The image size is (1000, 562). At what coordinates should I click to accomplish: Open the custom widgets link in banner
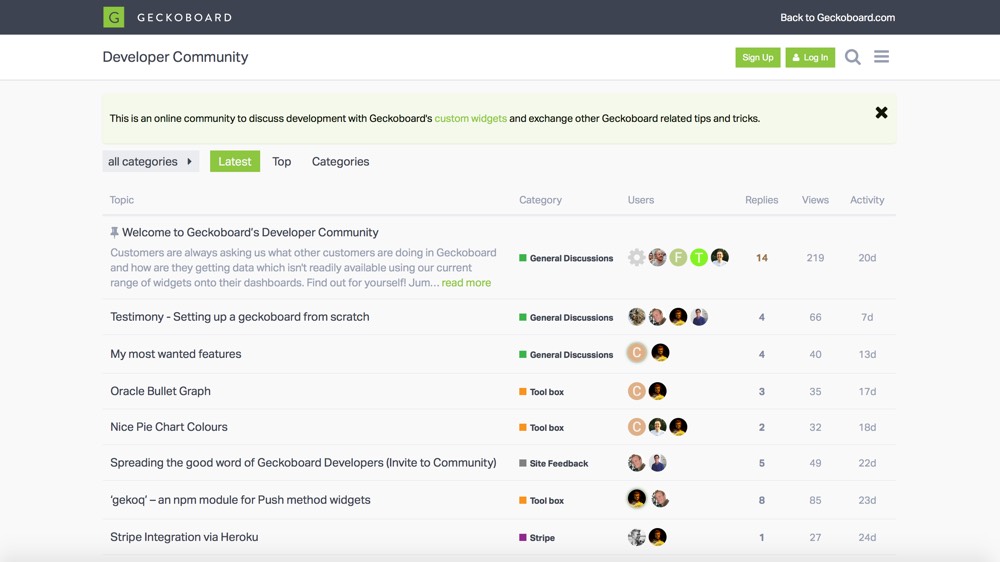(x=471, y=118)
